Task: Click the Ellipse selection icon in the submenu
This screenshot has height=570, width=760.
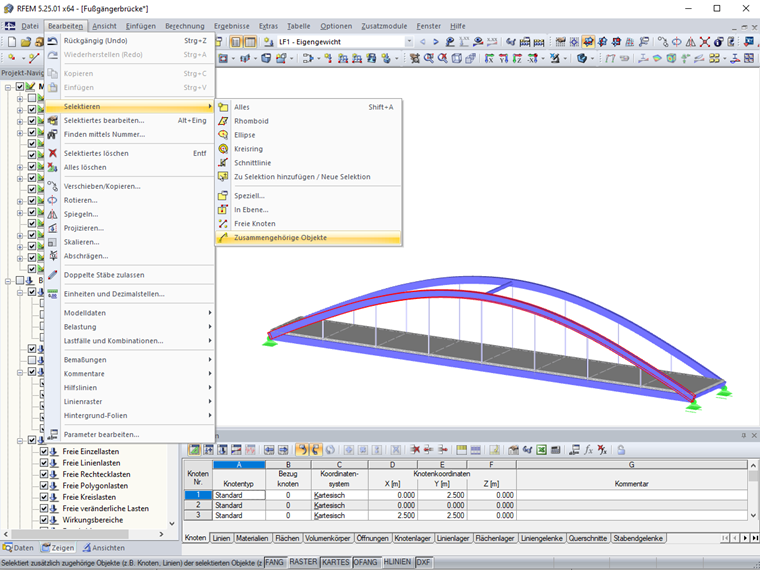Action: 223,135
